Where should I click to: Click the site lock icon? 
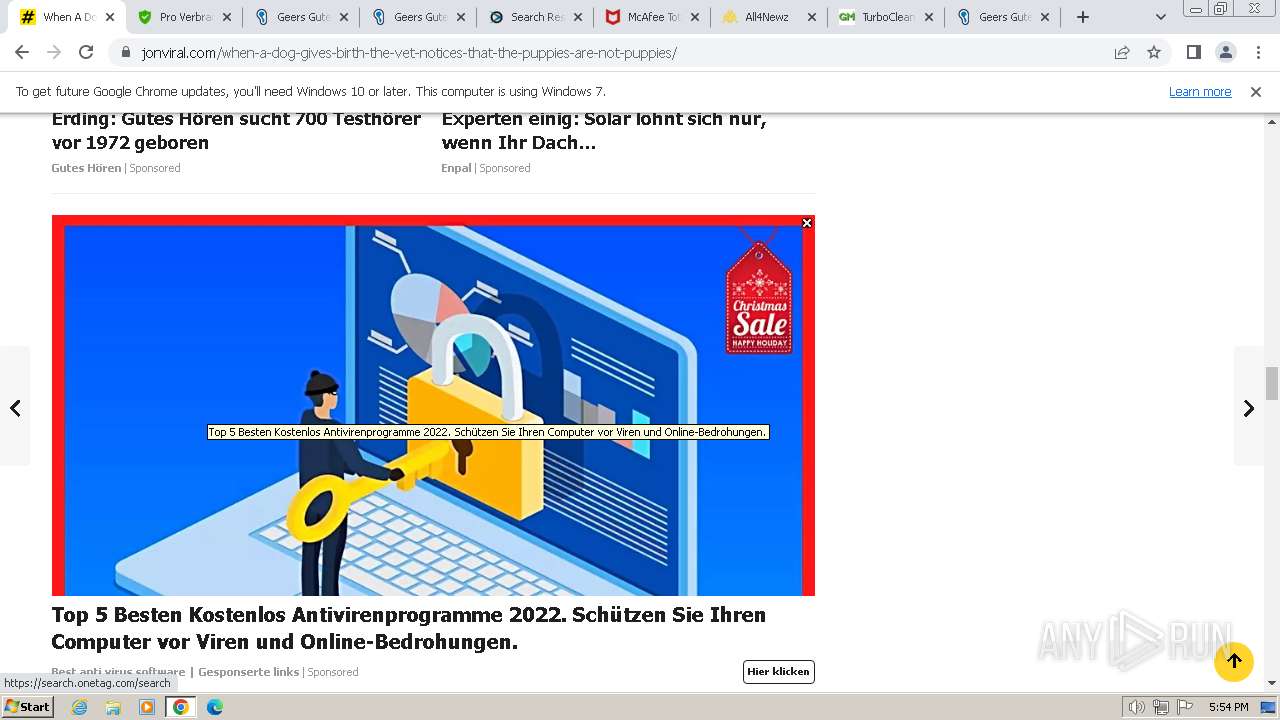click(x=125, y=52)
